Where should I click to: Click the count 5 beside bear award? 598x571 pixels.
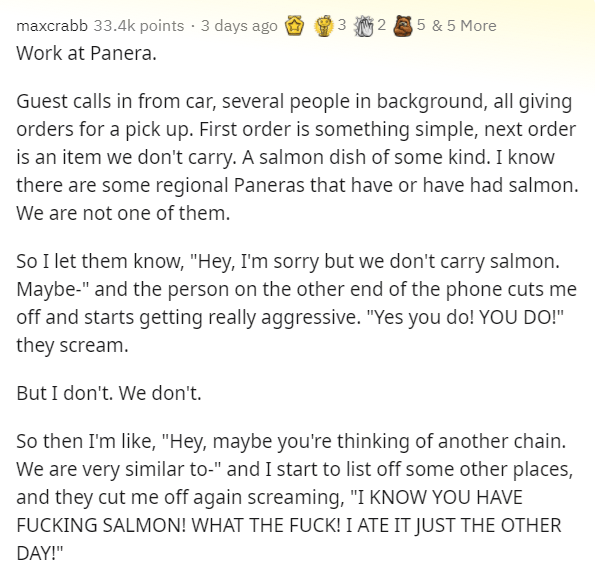[x=421, y=25]
